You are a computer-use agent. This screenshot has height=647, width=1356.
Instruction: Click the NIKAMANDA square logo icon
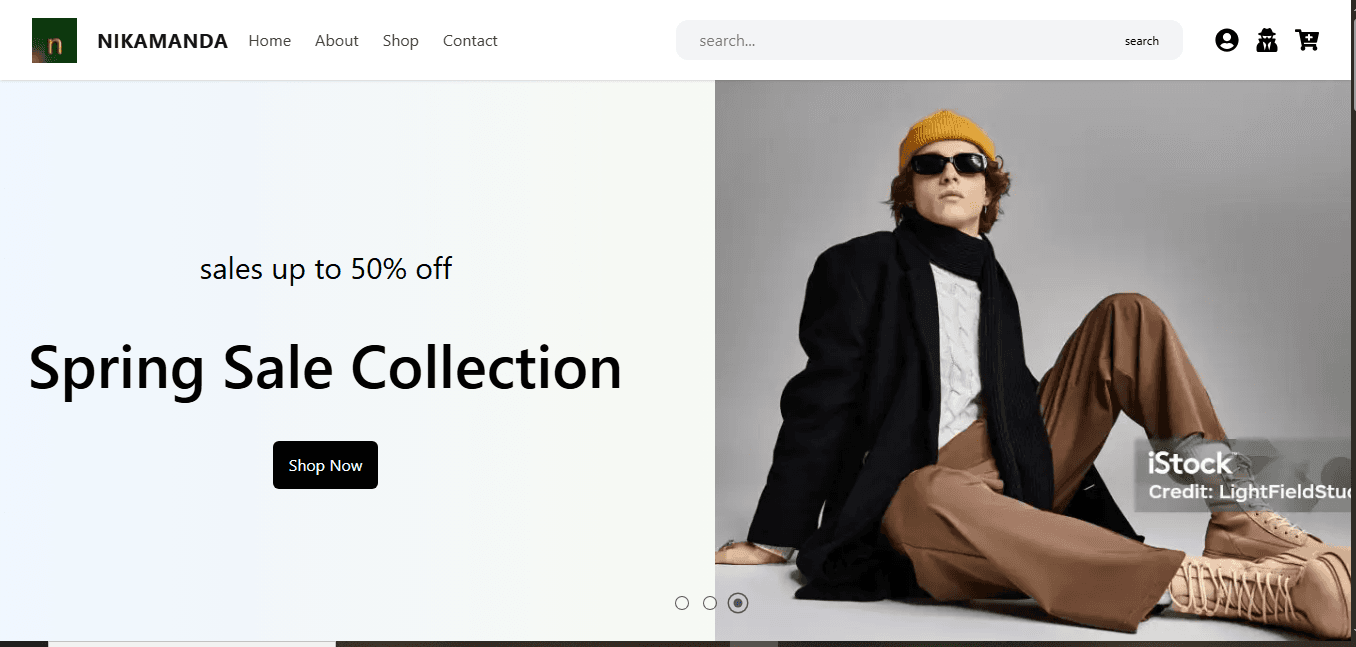(54, 40)
